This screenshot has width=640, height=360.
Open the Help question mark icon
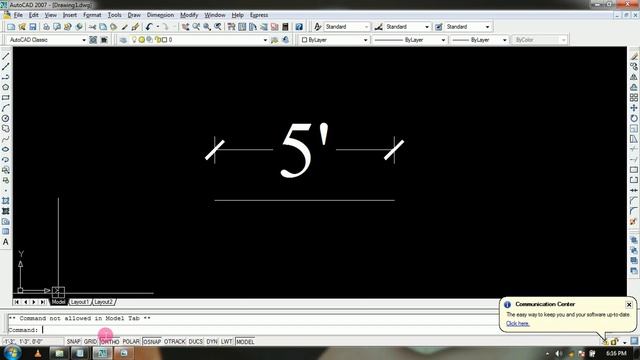pos(299,27)
